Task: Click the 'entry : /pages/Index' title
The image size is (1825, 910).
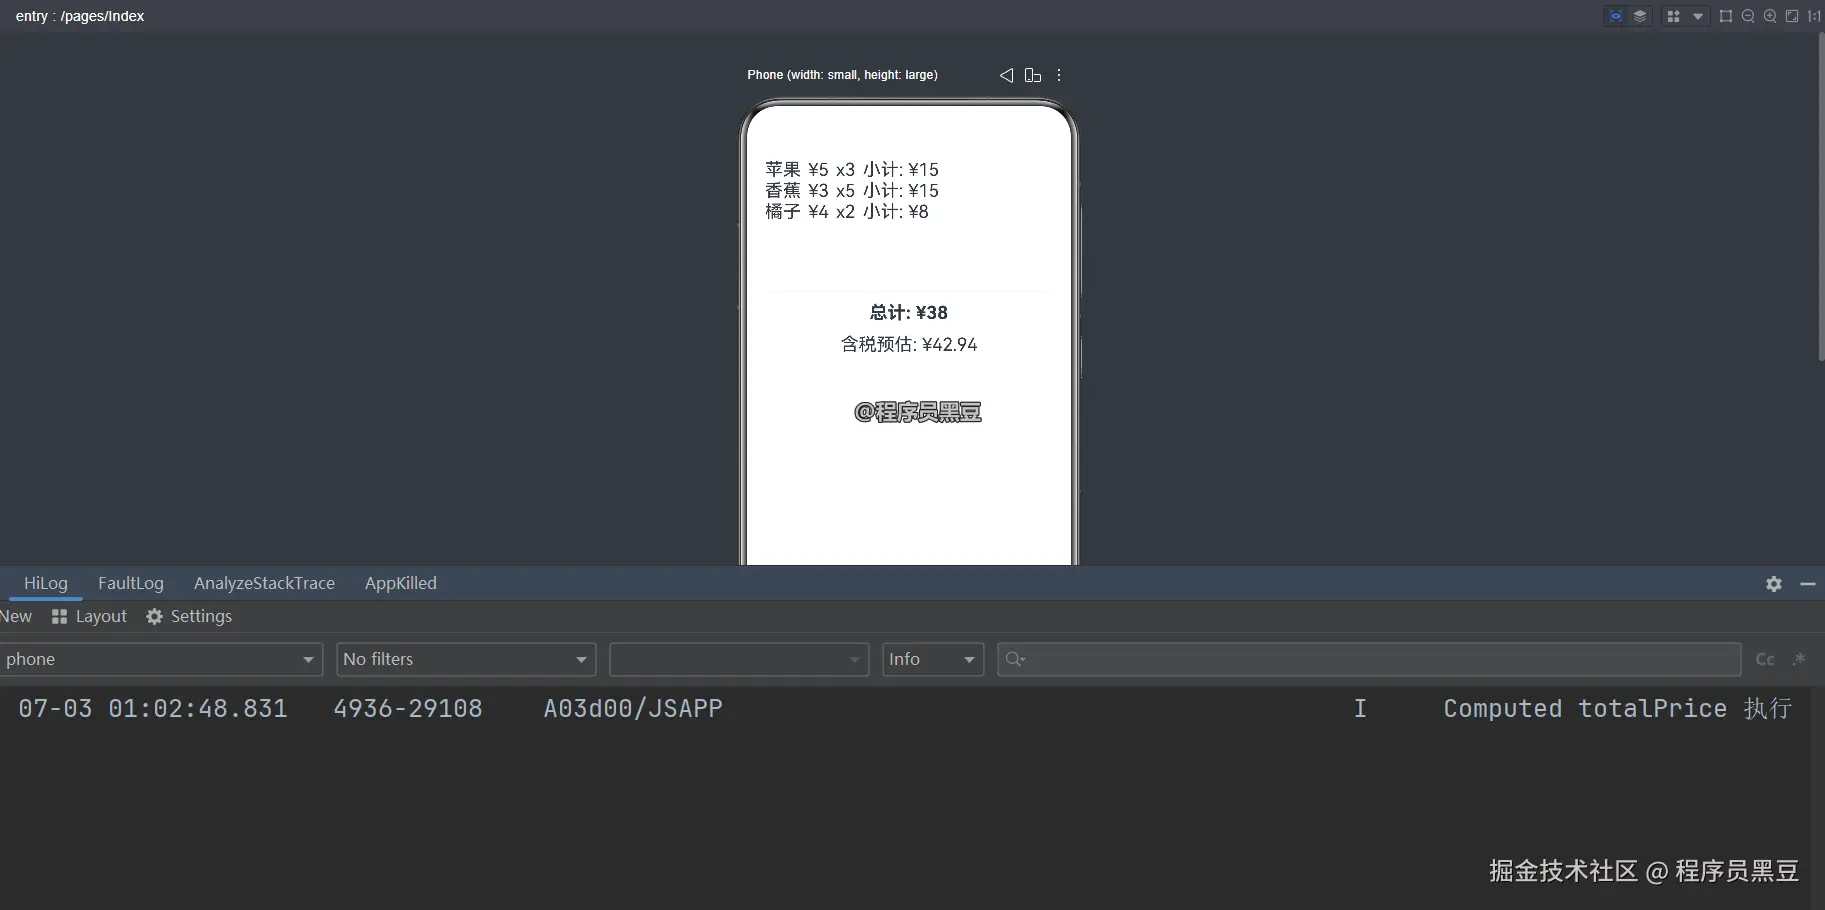Action: point(80,16)
